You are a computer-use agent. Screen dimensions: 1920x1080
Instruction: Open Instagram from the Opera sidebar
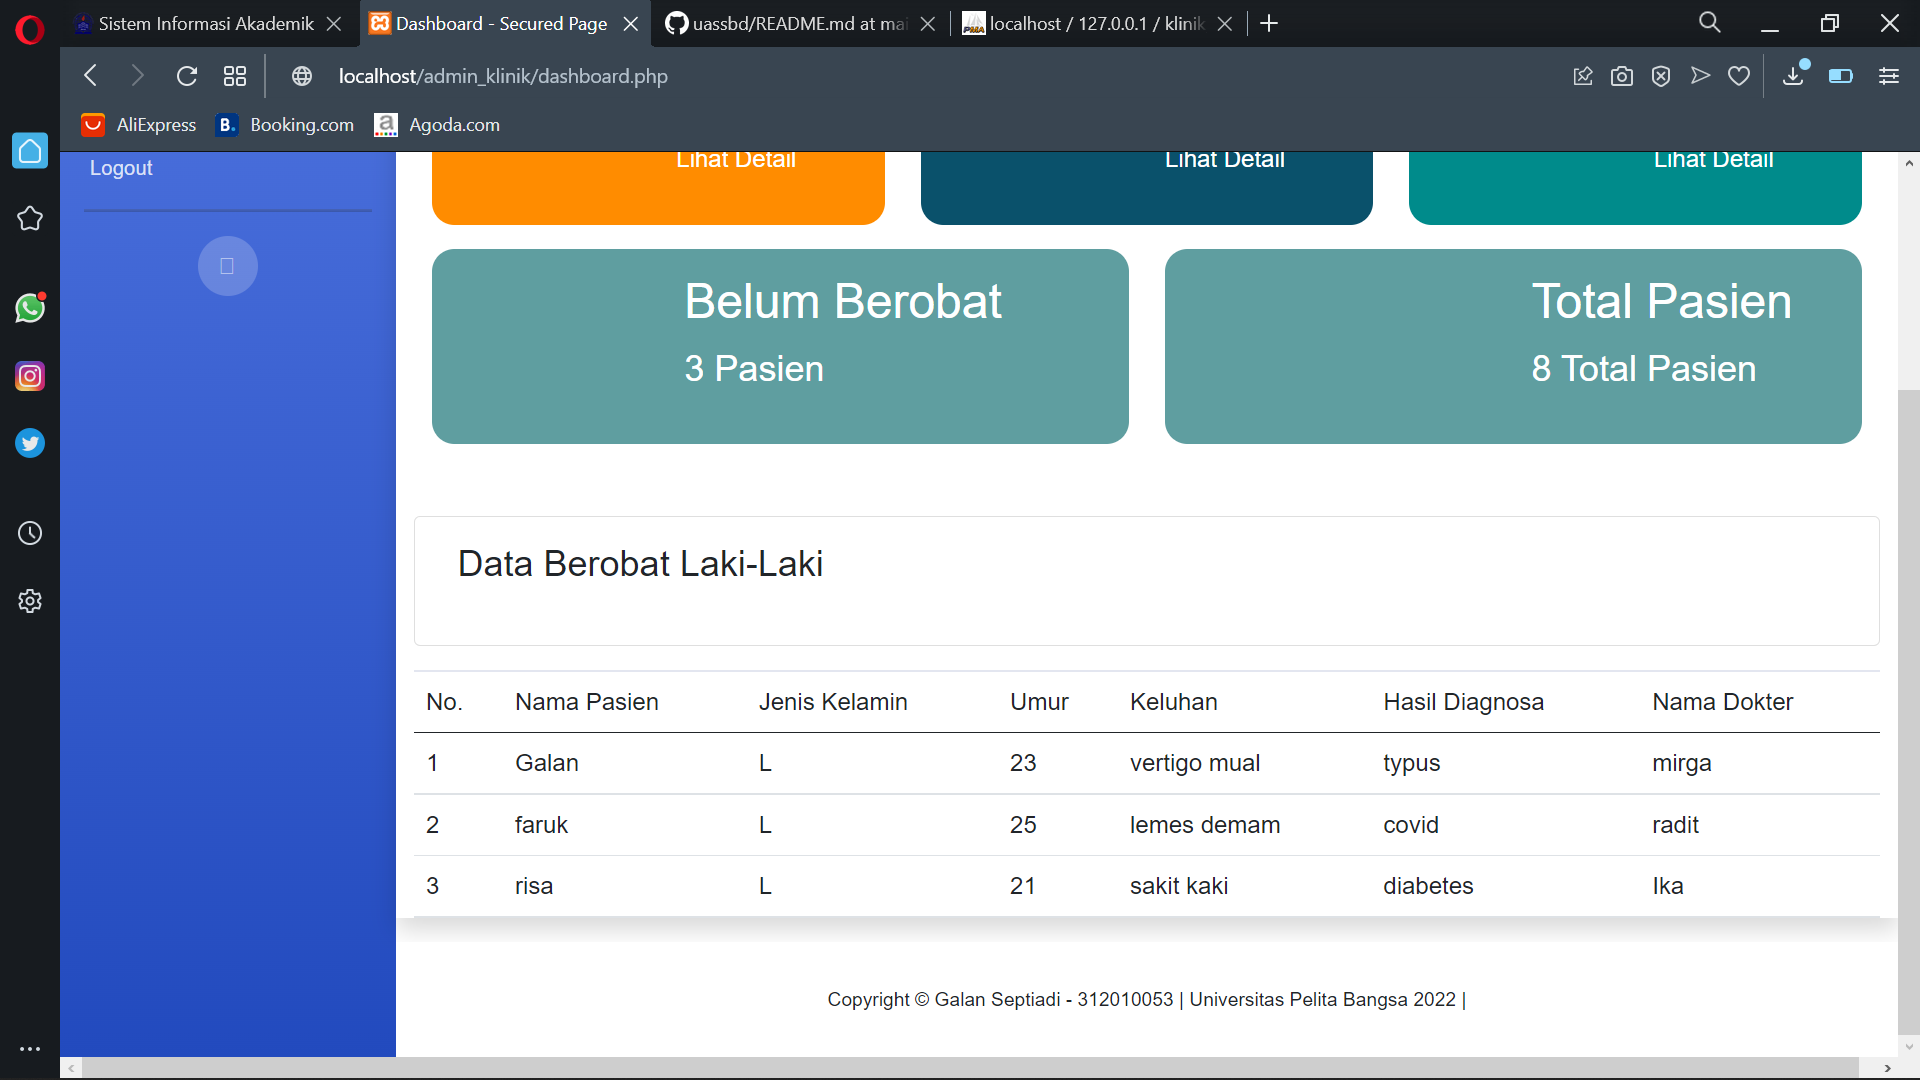pyautogui.click(x=30, y=376)
